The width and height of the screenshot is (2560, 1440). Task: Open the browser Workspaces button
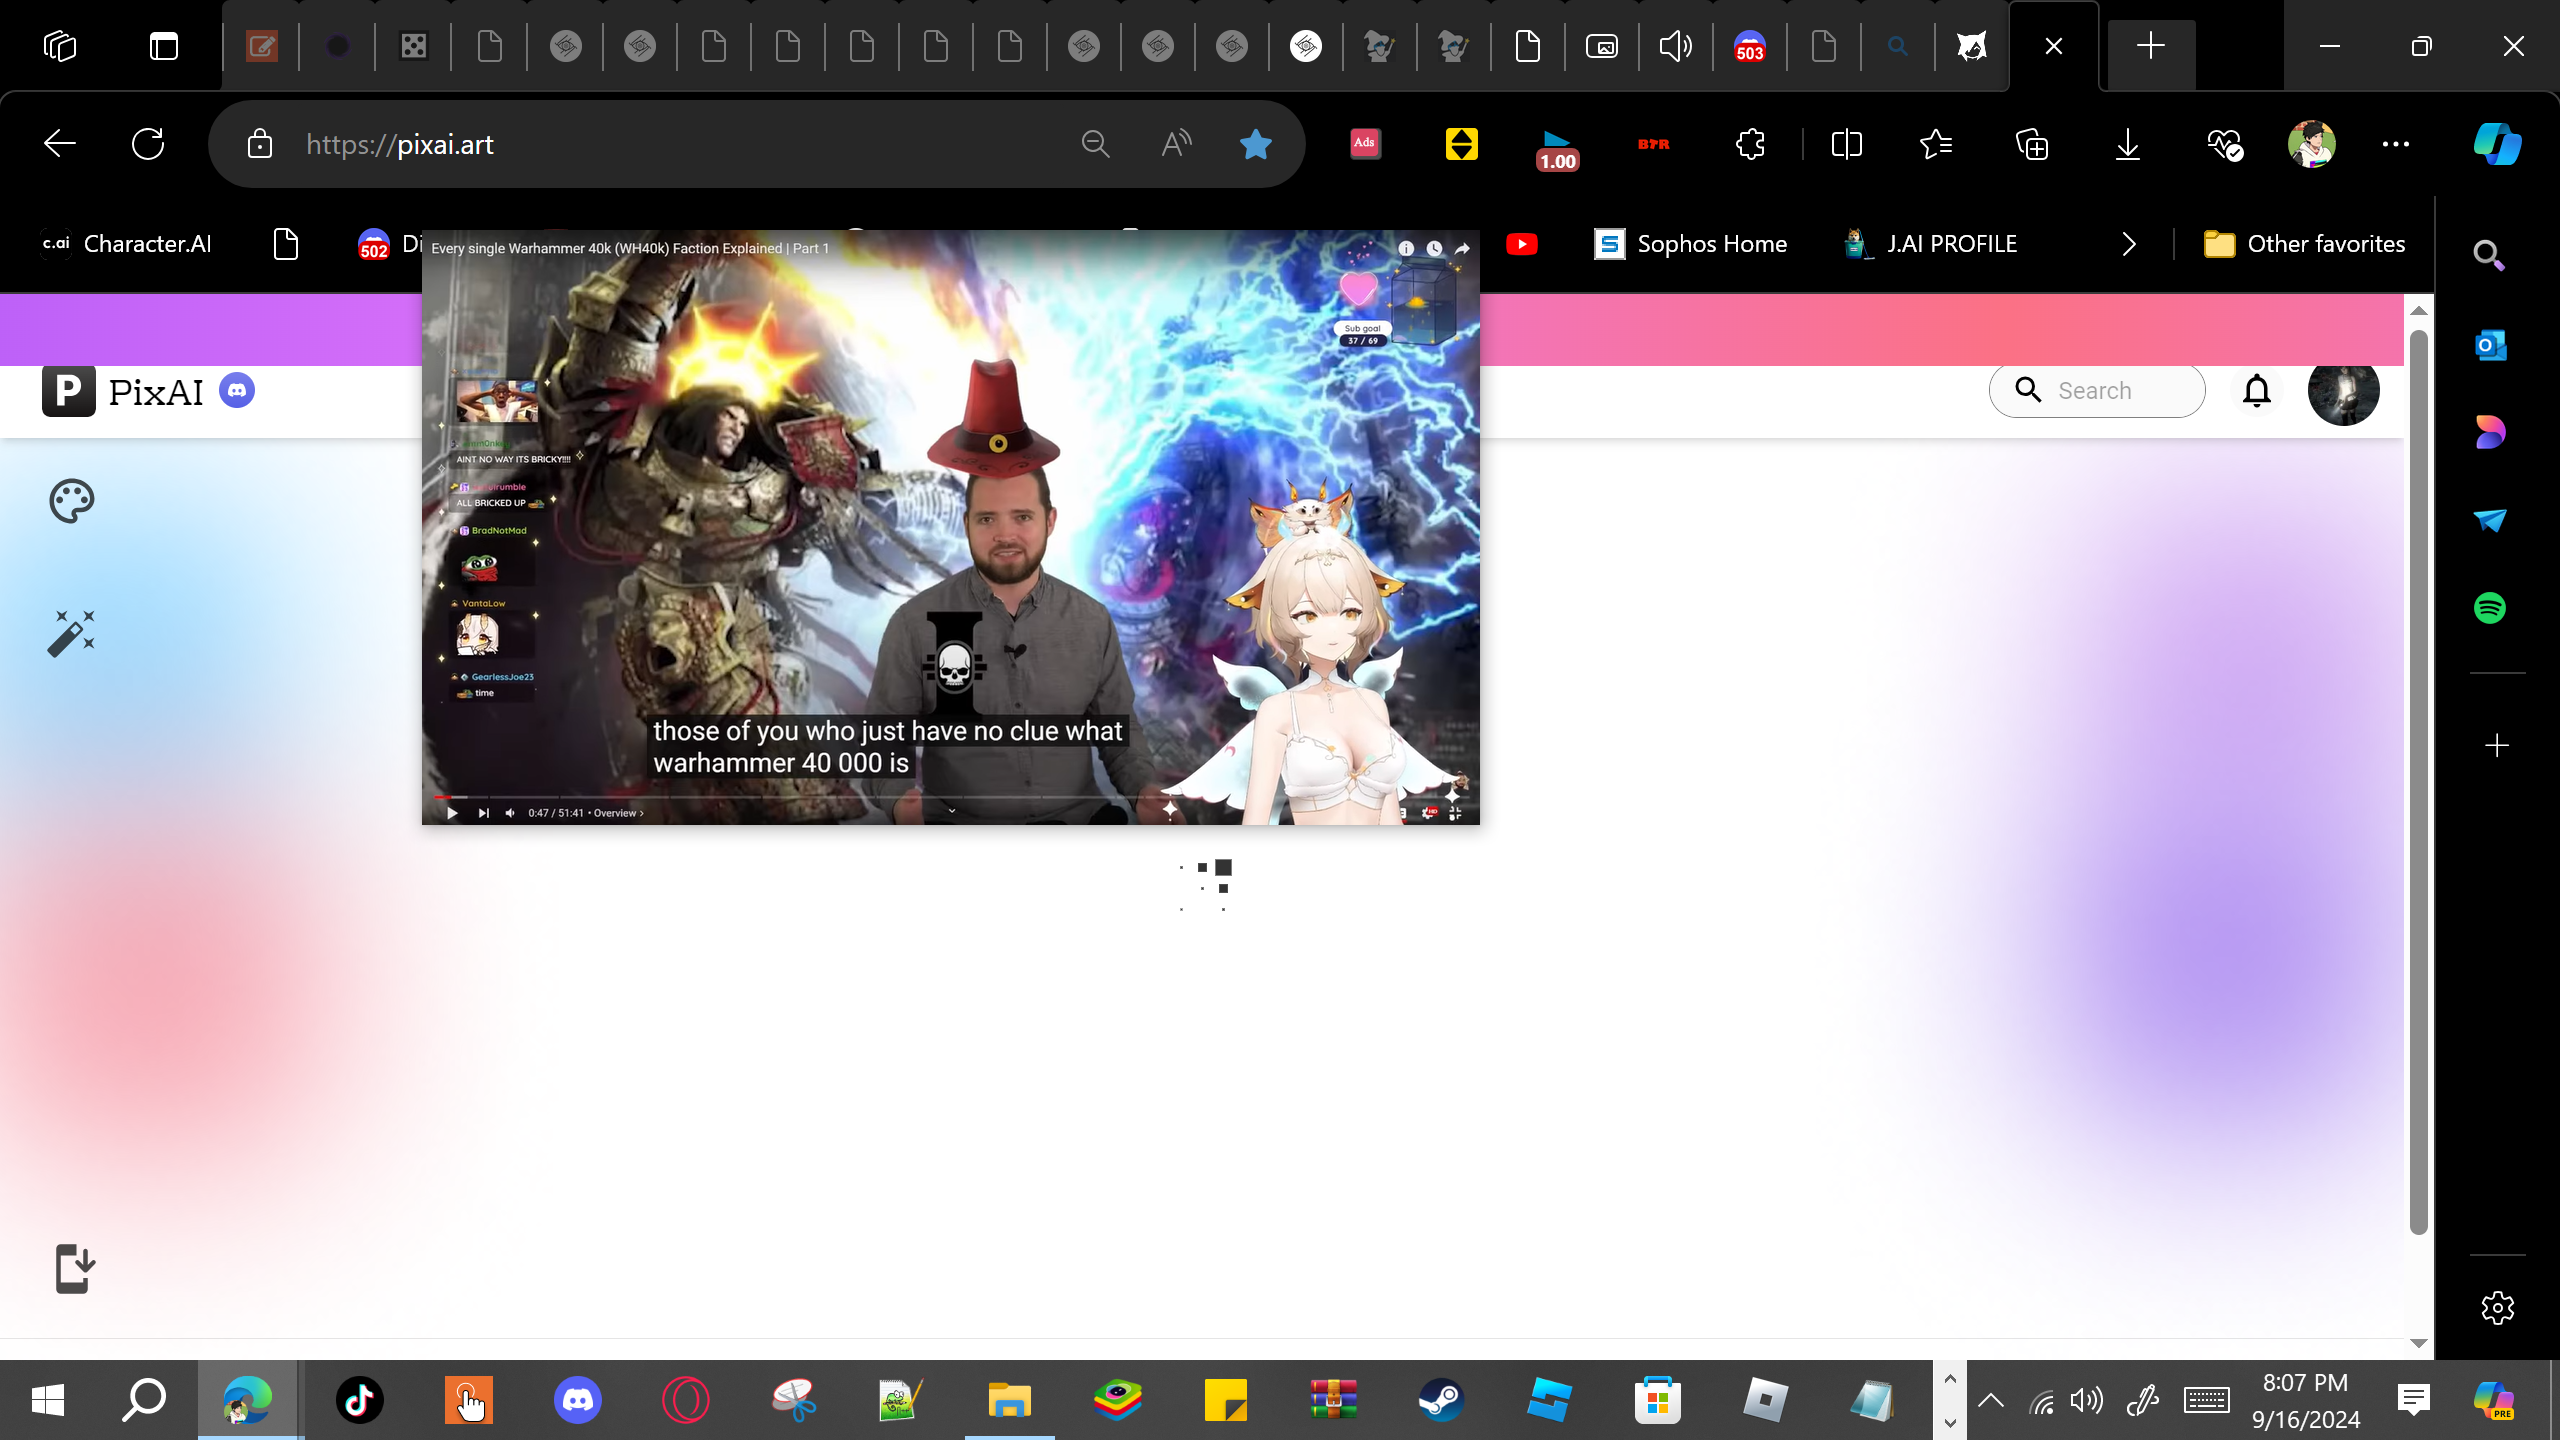[60, 46]
